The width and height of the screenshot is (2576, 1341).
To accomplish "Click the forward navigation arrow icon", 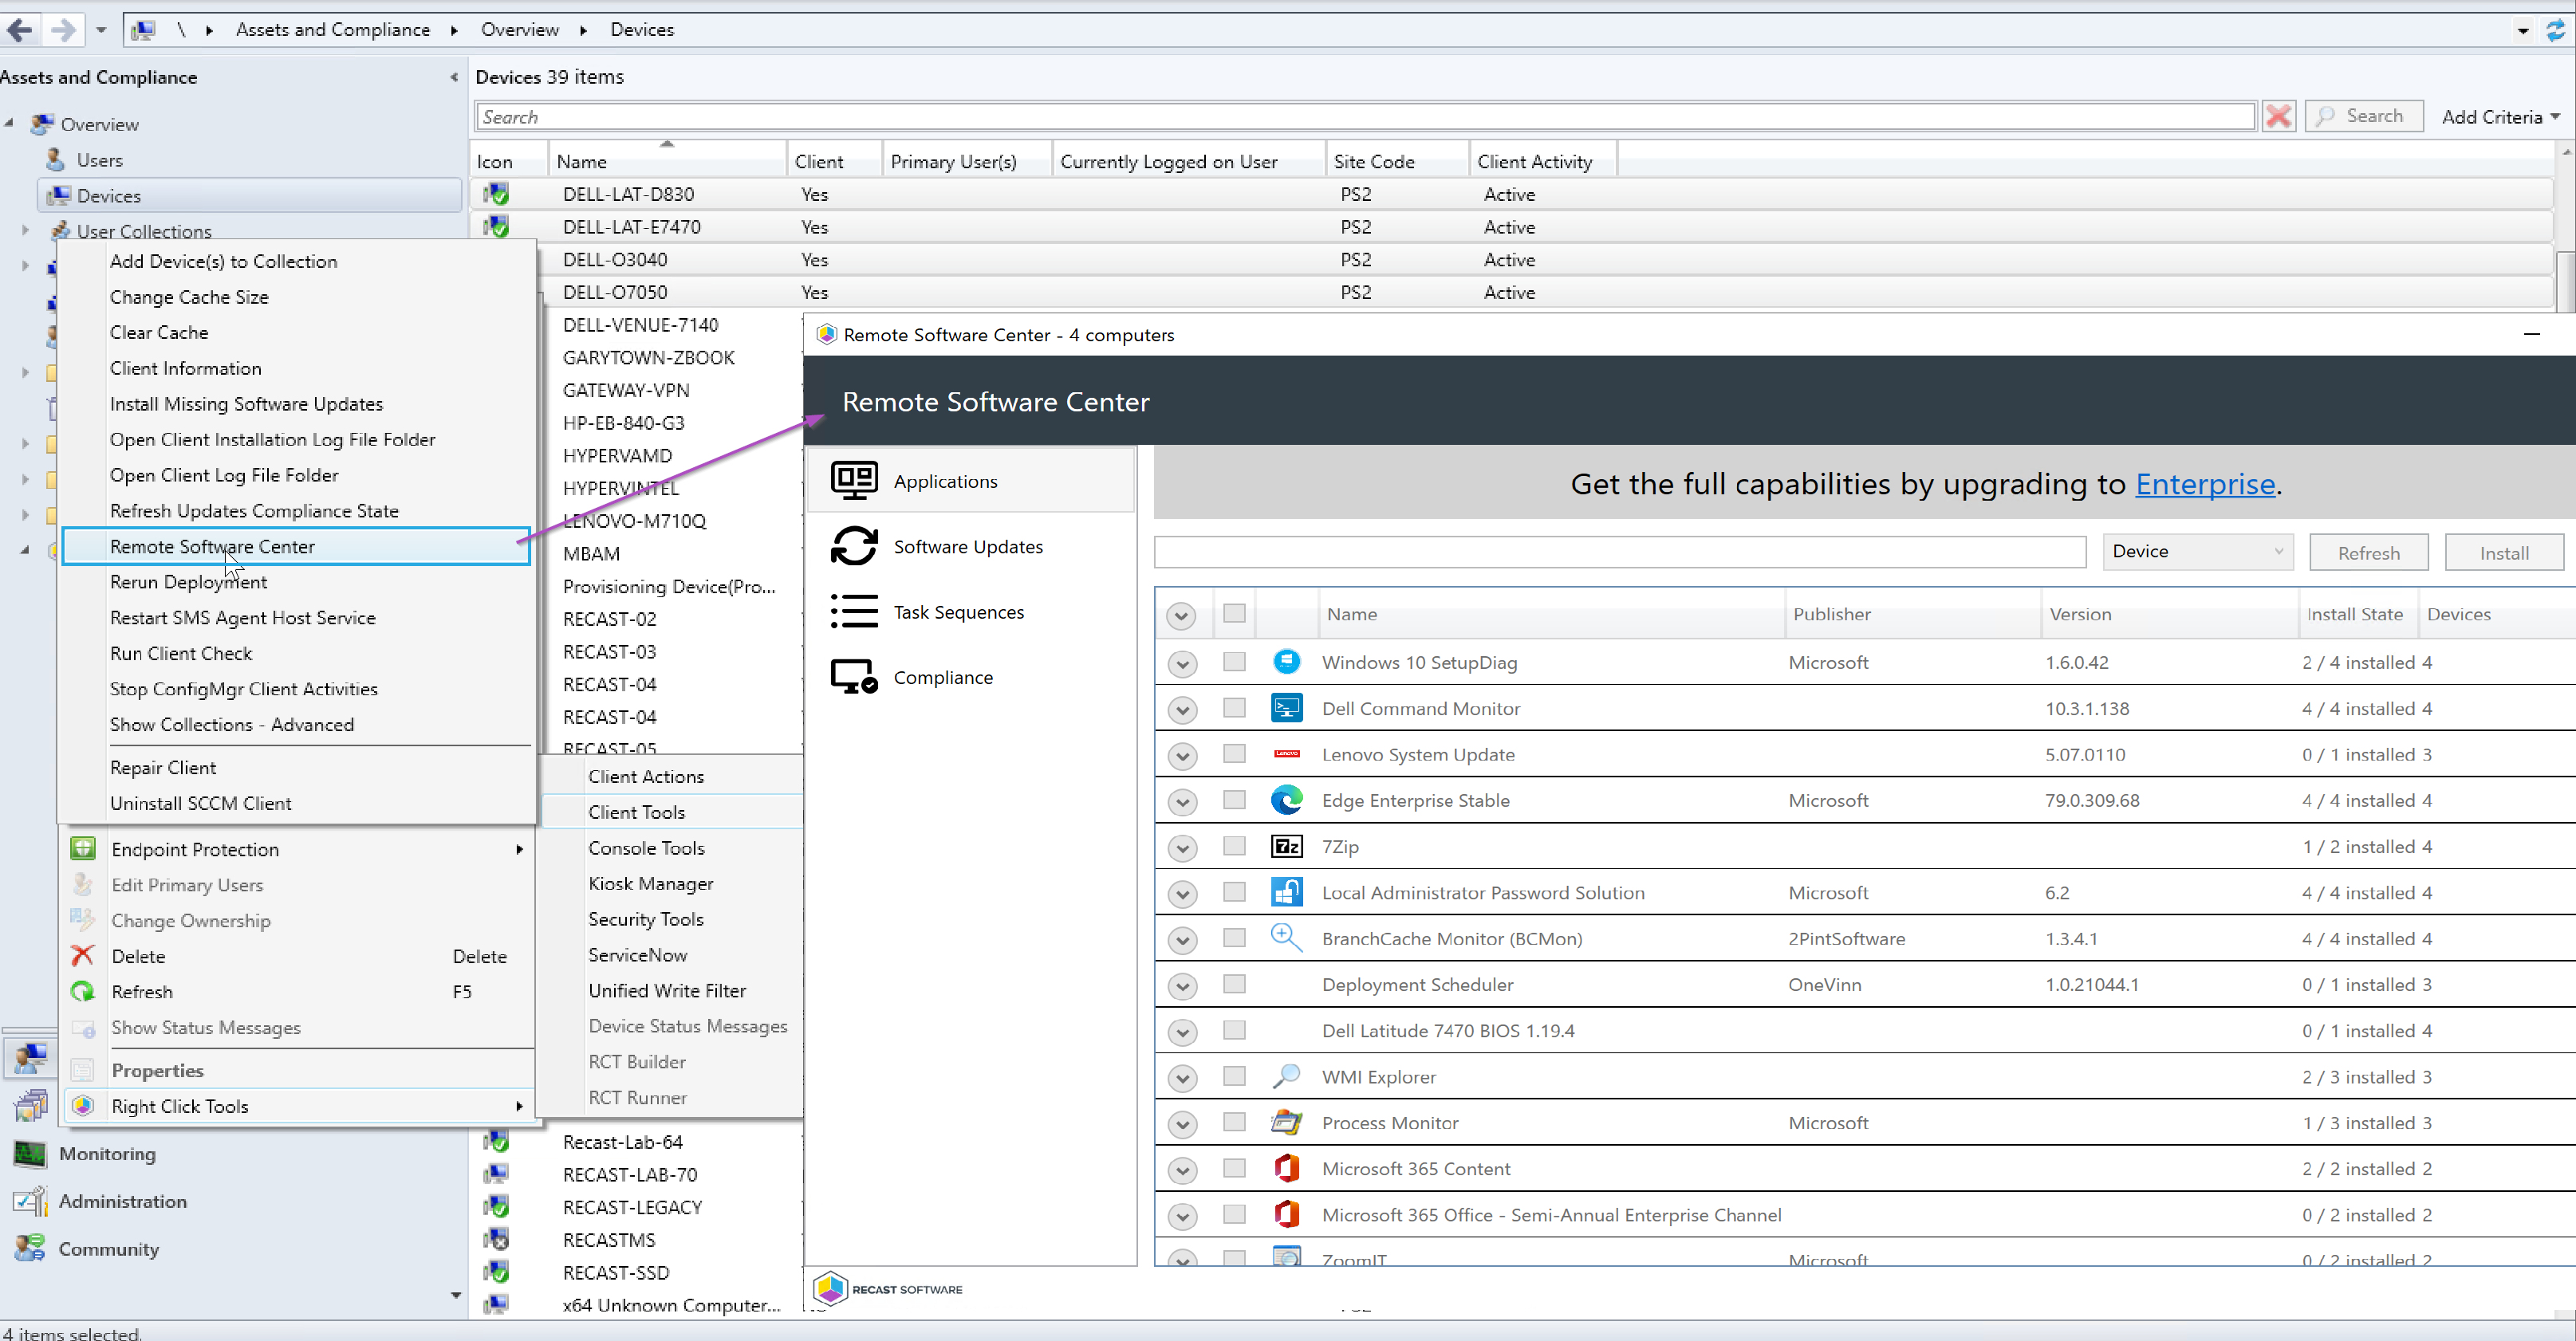I will tap(64, 30).
